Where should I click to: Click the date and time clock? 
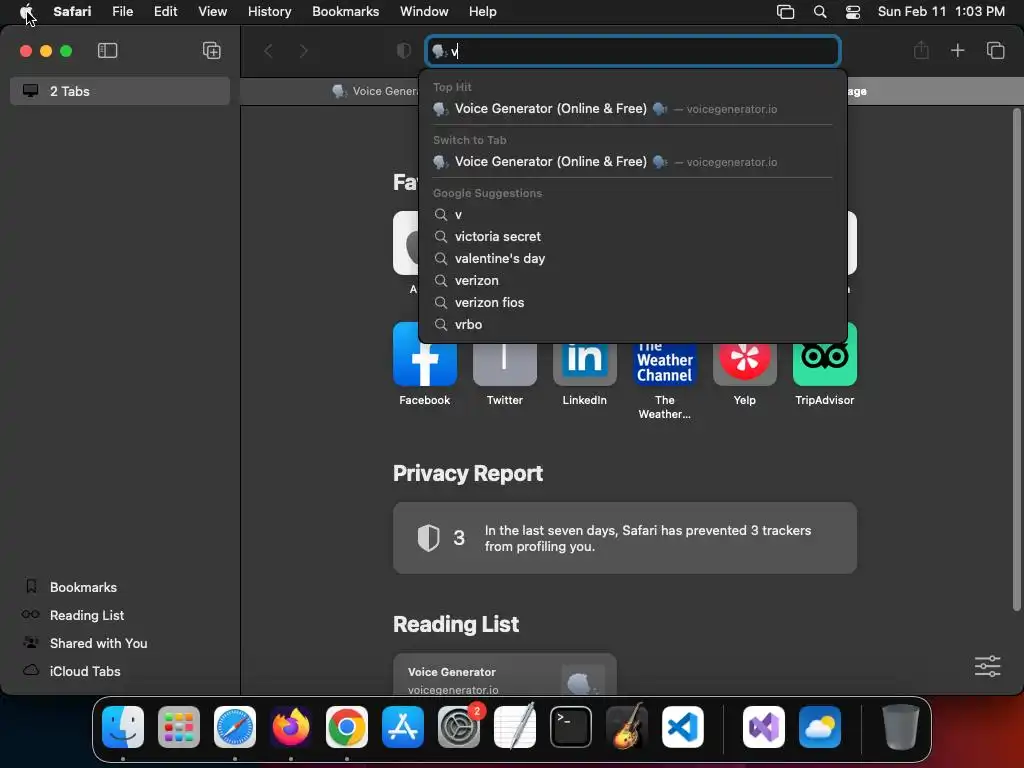941,11
